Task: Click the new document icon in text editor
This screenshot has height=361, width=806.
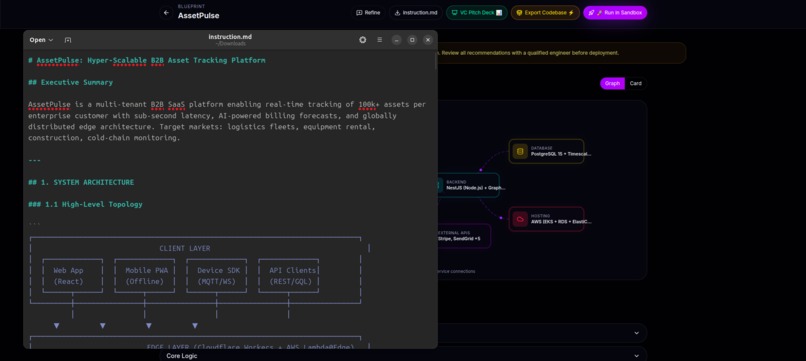Action: pyautogui.click(x=68, y=40)
